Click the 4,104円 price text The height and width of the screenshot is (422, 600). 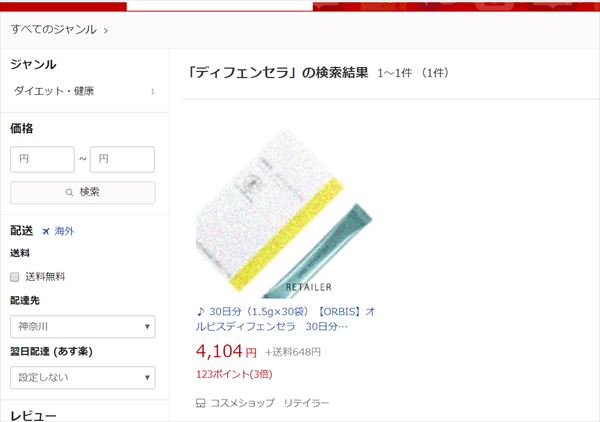[x=226, y=351]
